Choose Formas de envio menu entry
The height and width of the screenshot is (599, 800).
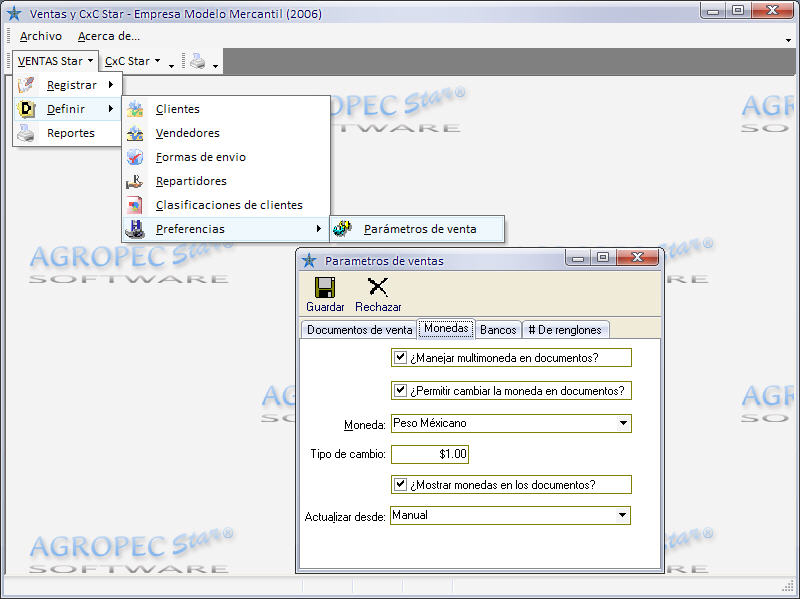click(x=226, y=157)
